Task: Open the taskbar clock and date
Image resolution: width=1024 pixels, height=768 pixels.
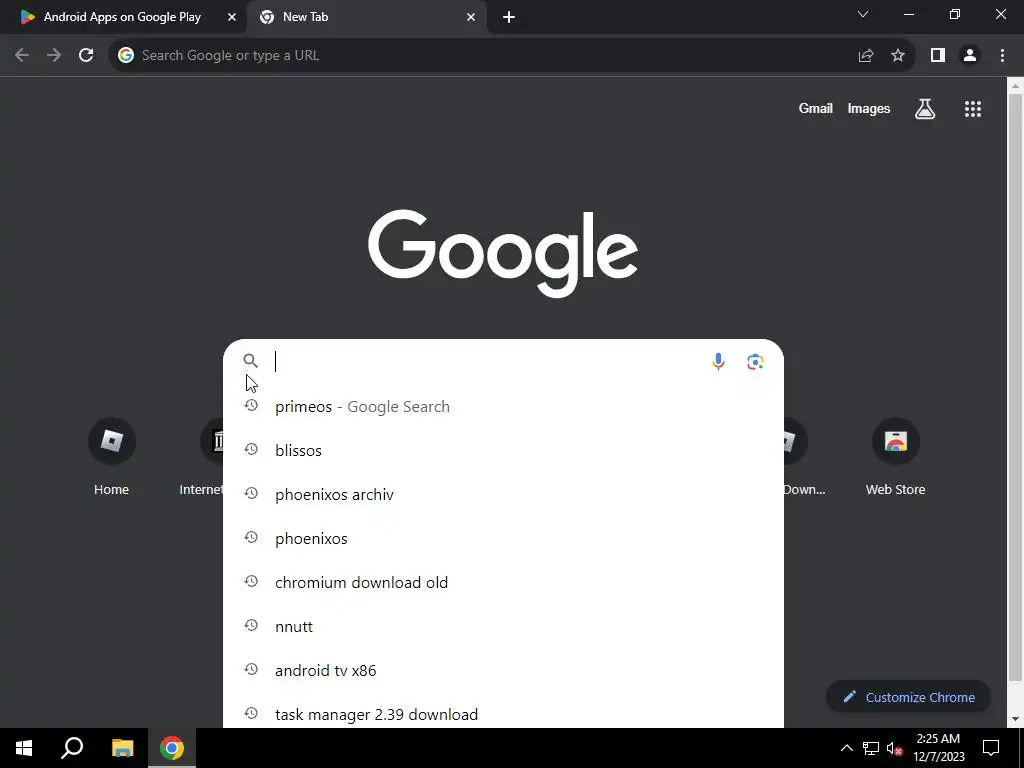Action: coord(938,748)
